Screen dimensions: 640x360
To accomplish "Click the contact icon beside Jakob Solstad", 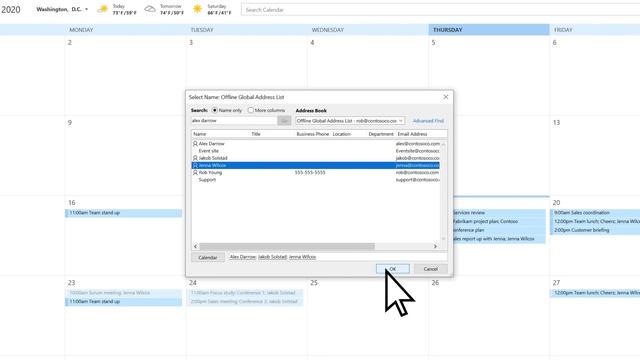I will pos(195,158).
